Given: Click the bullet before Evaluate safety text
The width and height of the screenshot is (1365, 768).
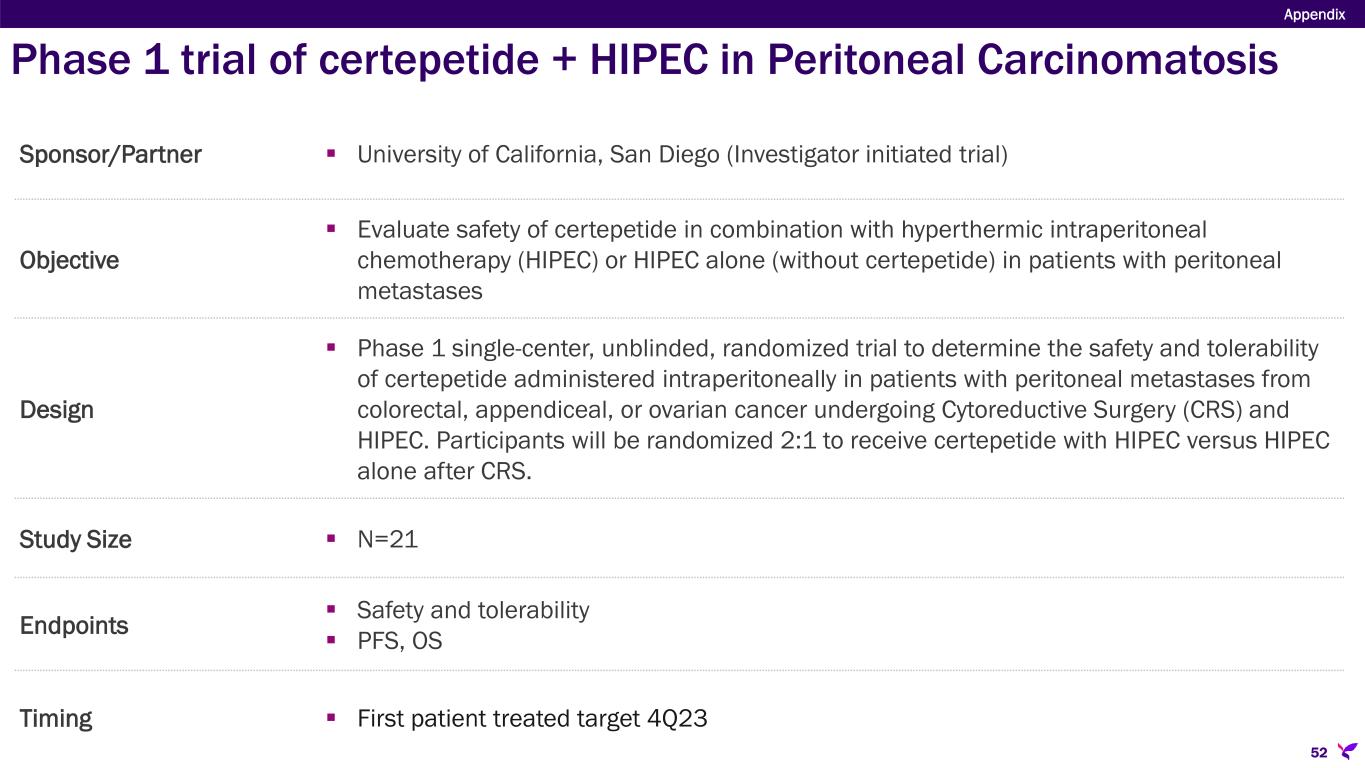Looking at the screenshot, I should click(333, 230).
